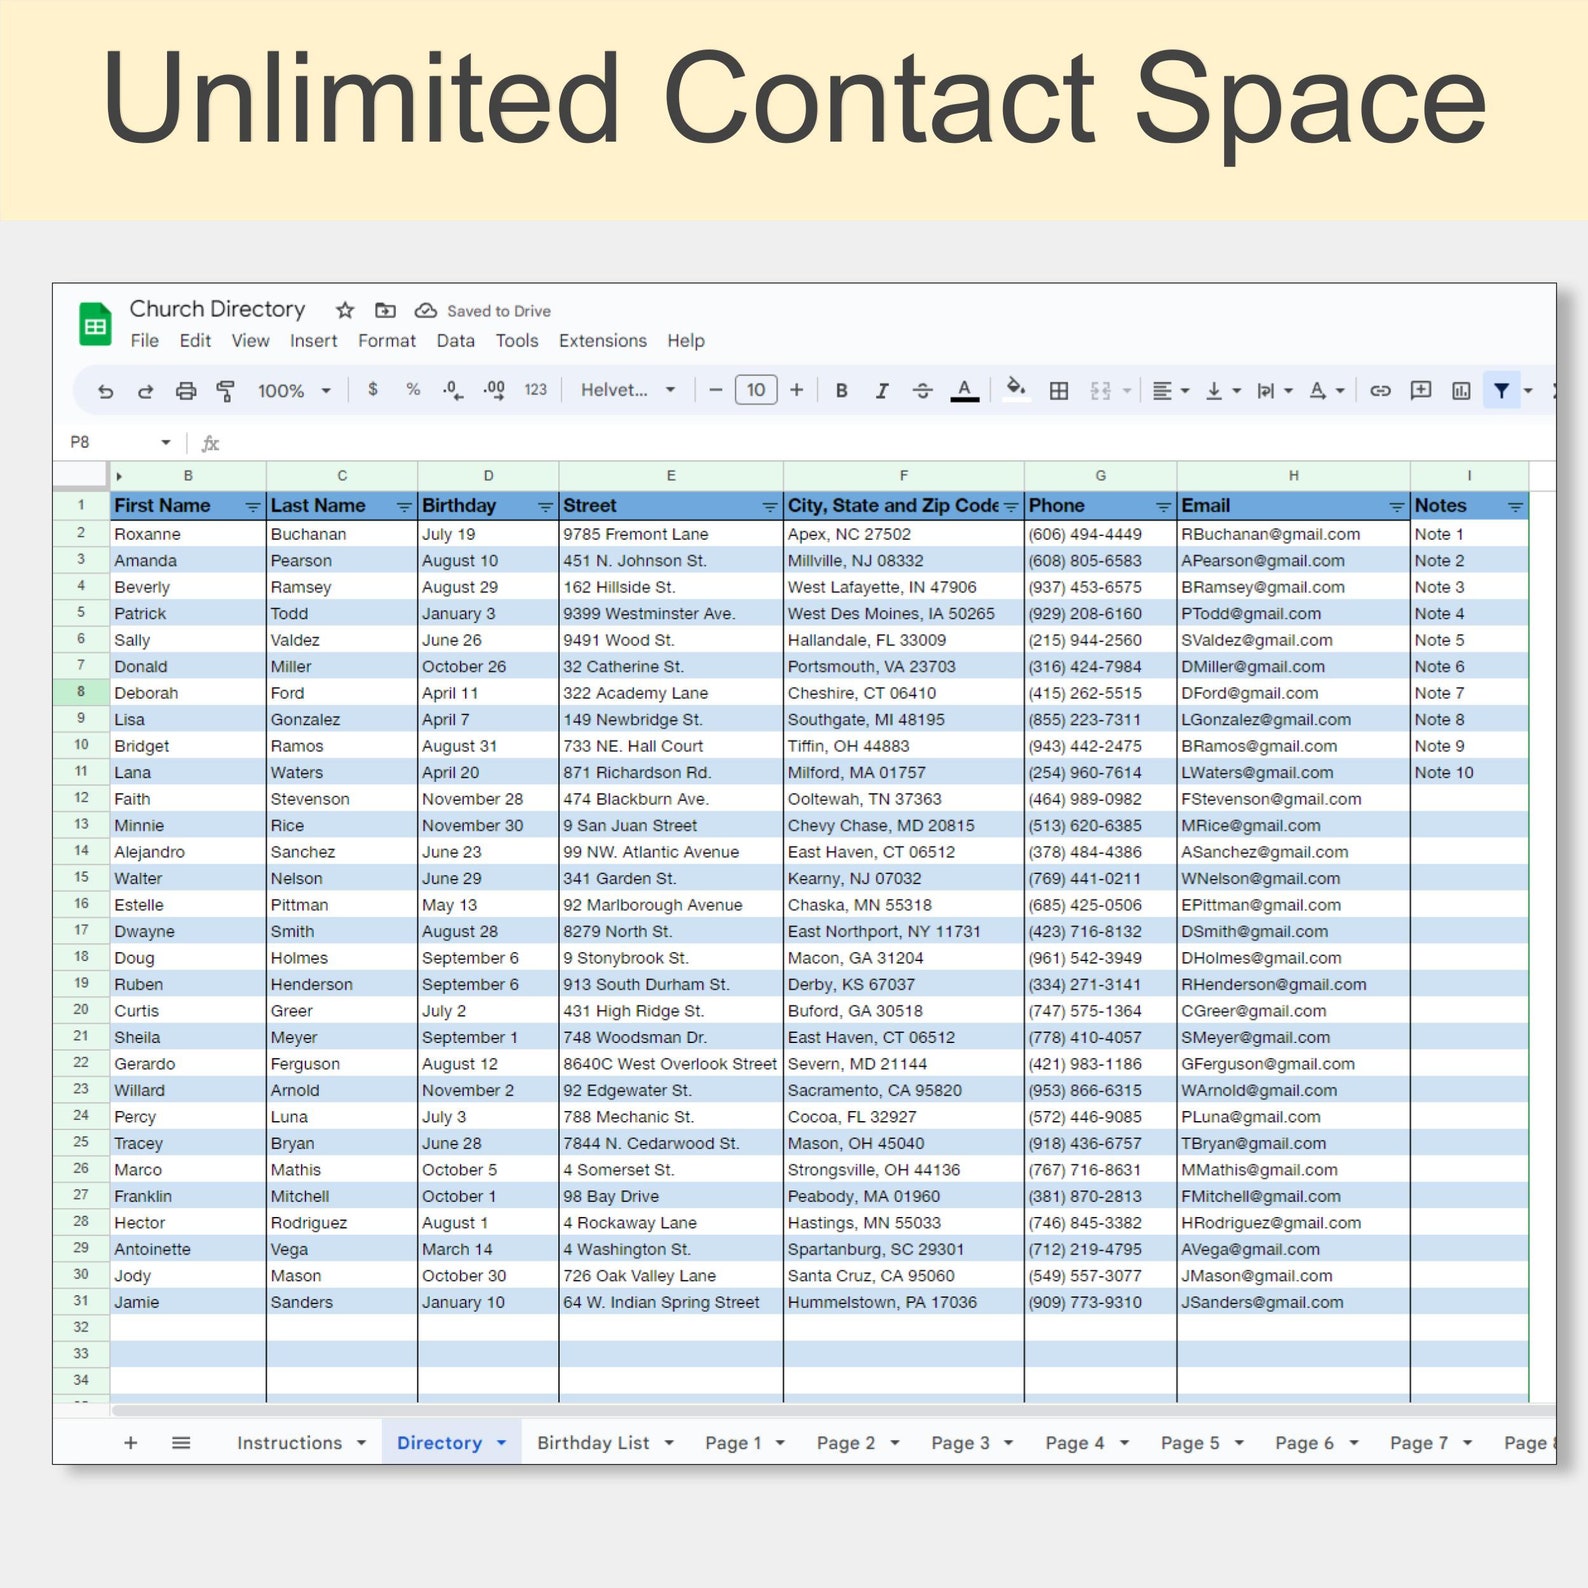
Task: Click the Insert link icon
Action: coord(1380,390)
